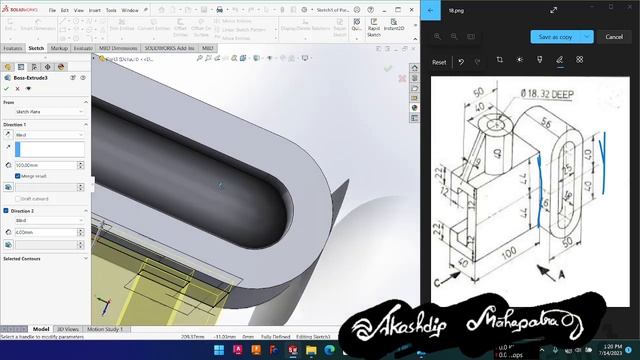Click the Direction 1 depth spinner arrows

click(80, 165)
